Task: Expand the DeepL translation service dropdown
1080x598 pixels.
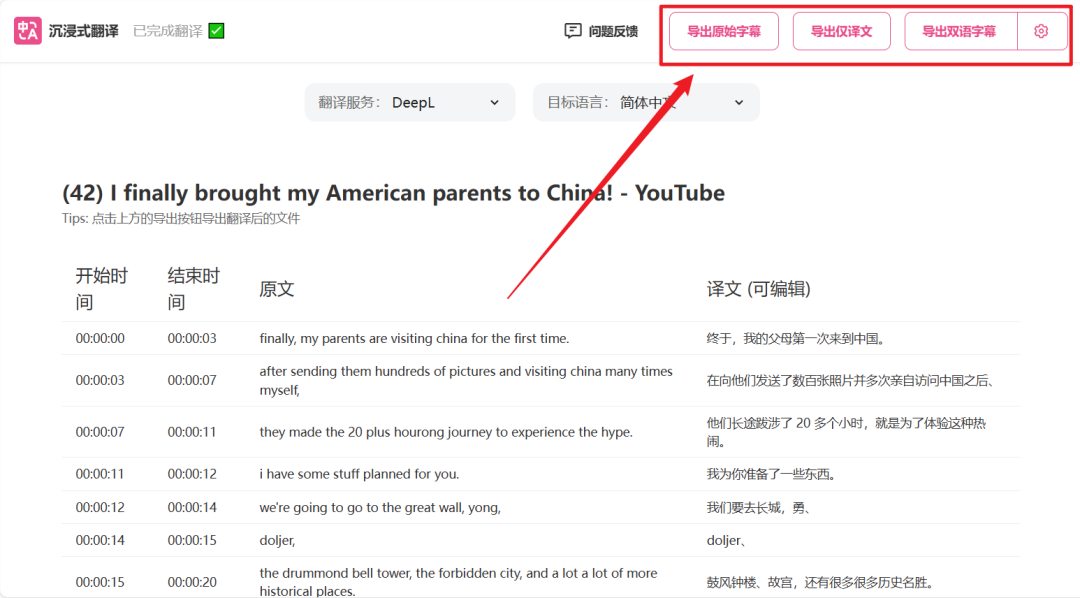Action: 410,103
